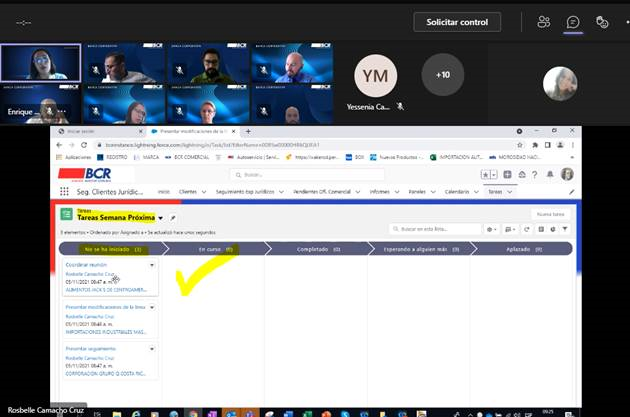Switch to the Iniciar sesión browser tab

100,131
